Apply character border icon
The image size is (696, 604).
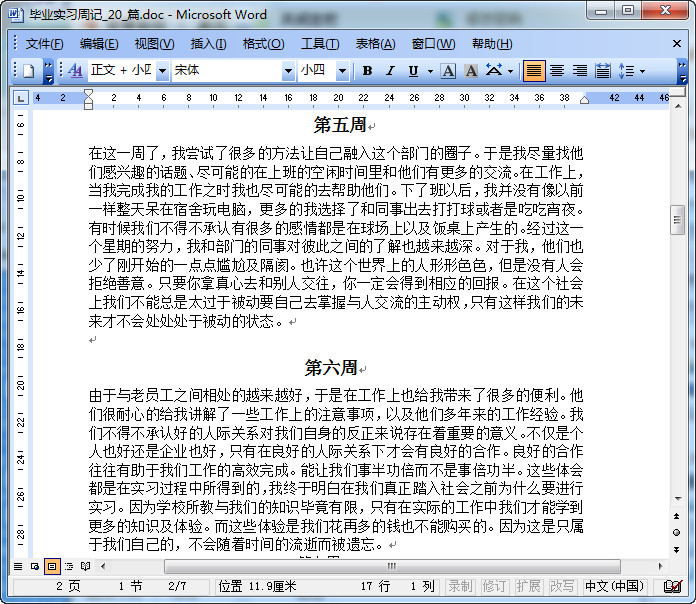[448, 71]
